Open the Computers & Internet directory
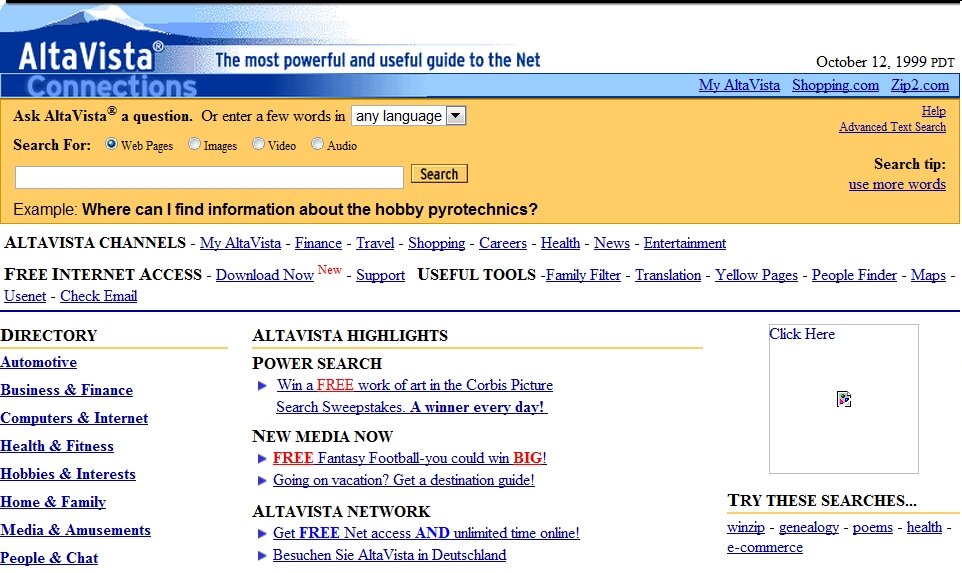 (74, 418)
